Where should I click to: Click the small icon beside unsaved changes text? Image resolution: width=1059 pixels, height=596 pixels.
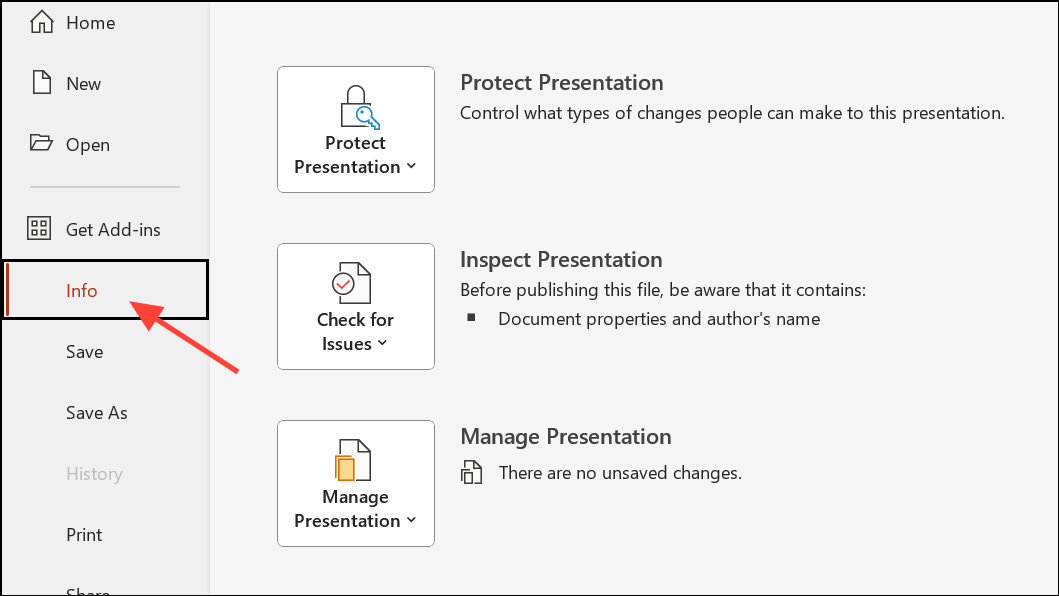(x=472, y=473)
